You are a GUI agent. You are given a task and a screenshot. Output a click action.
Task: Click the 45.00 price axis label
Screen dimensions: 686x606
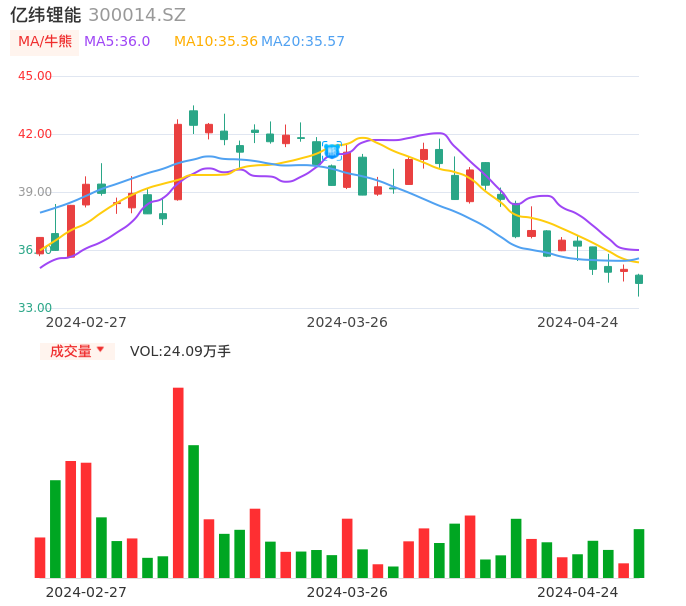pos(35,76)
